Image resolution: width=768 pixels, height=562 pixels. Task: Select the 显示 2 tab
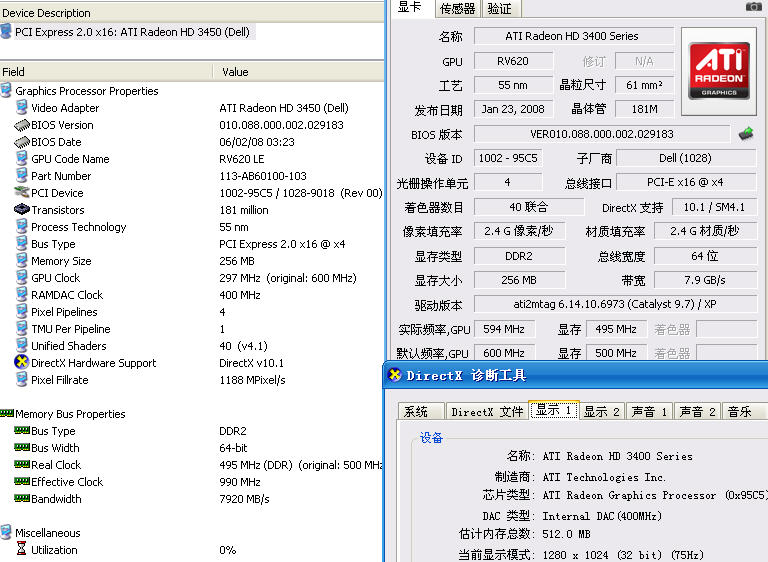602,412
